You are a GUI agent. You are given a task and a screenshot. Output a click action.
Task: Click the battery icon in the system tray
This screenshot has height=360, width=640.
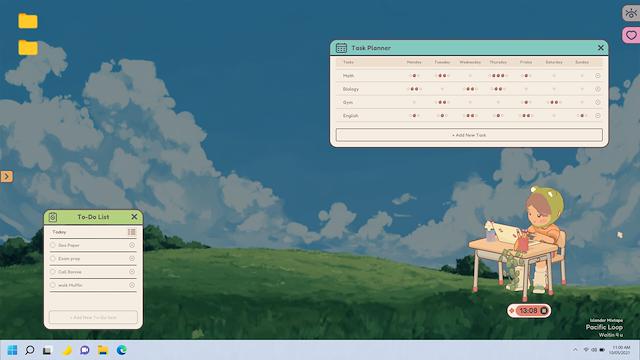(602, 350)
